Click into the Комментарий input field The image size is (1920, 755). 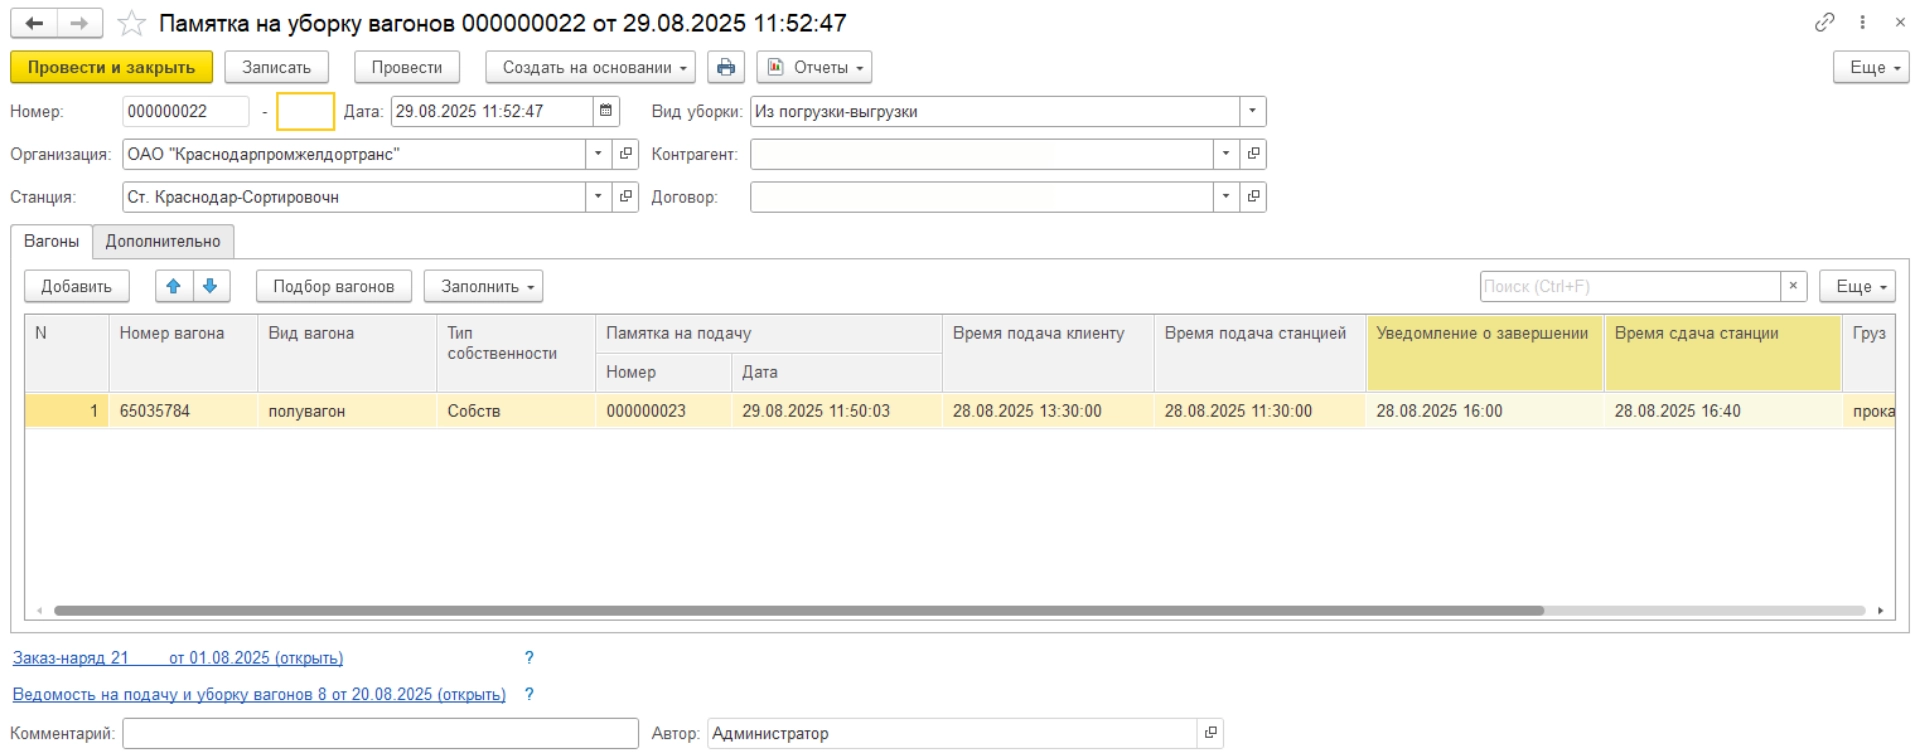point(380,733)
